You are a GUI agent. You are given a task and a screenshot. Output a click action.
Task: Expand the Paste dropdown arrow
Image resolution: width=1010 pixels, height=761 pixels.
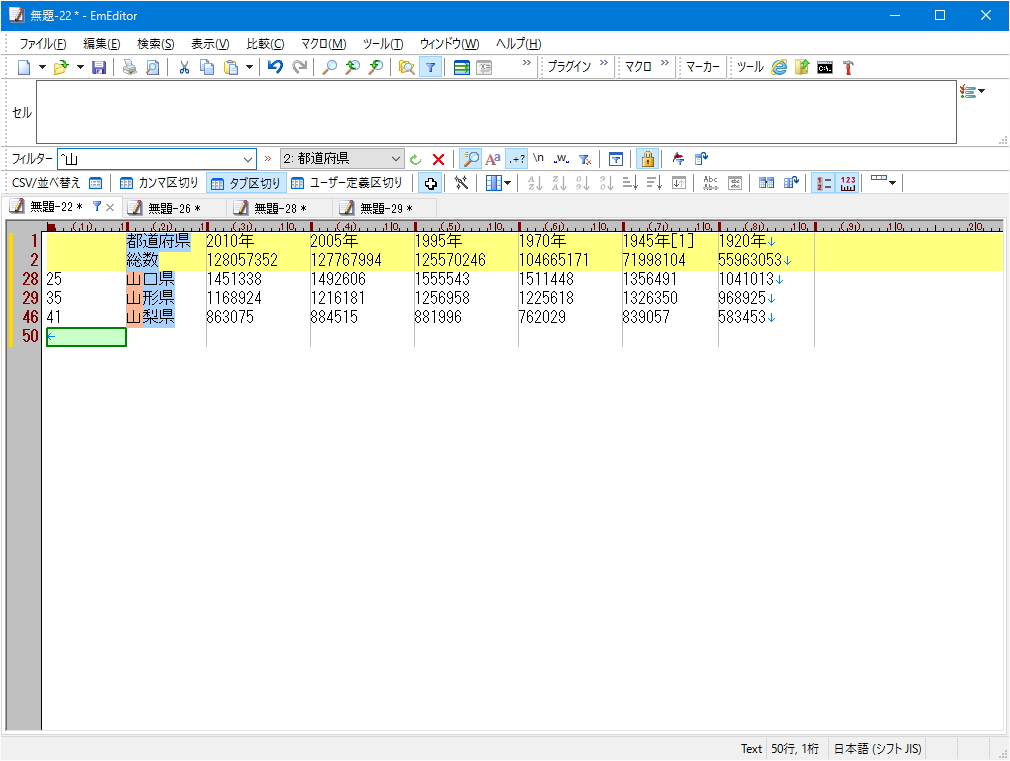(x=249, y=67)
